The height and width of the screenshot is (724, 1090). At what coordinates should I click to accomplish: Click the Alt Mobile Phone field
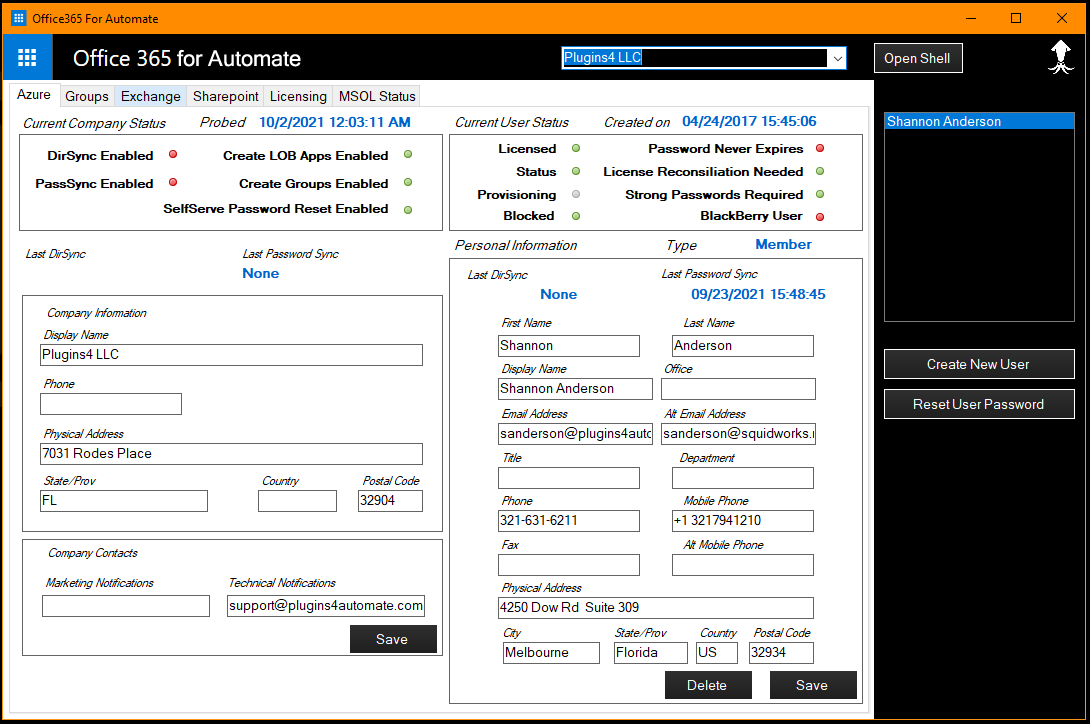click(742, 565)
